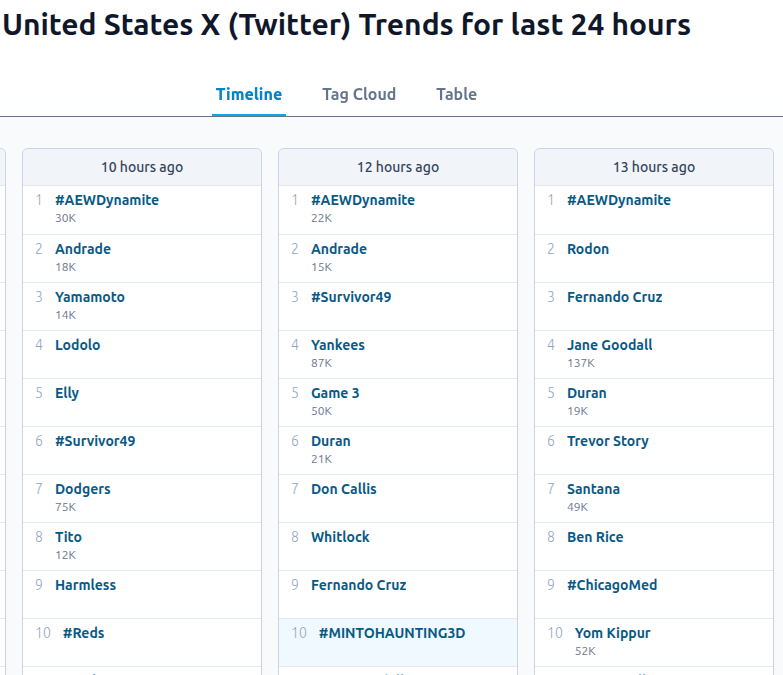Click Trevor Story trend link
Viewport: 783px width, 675px height.
tap(608, 441)
